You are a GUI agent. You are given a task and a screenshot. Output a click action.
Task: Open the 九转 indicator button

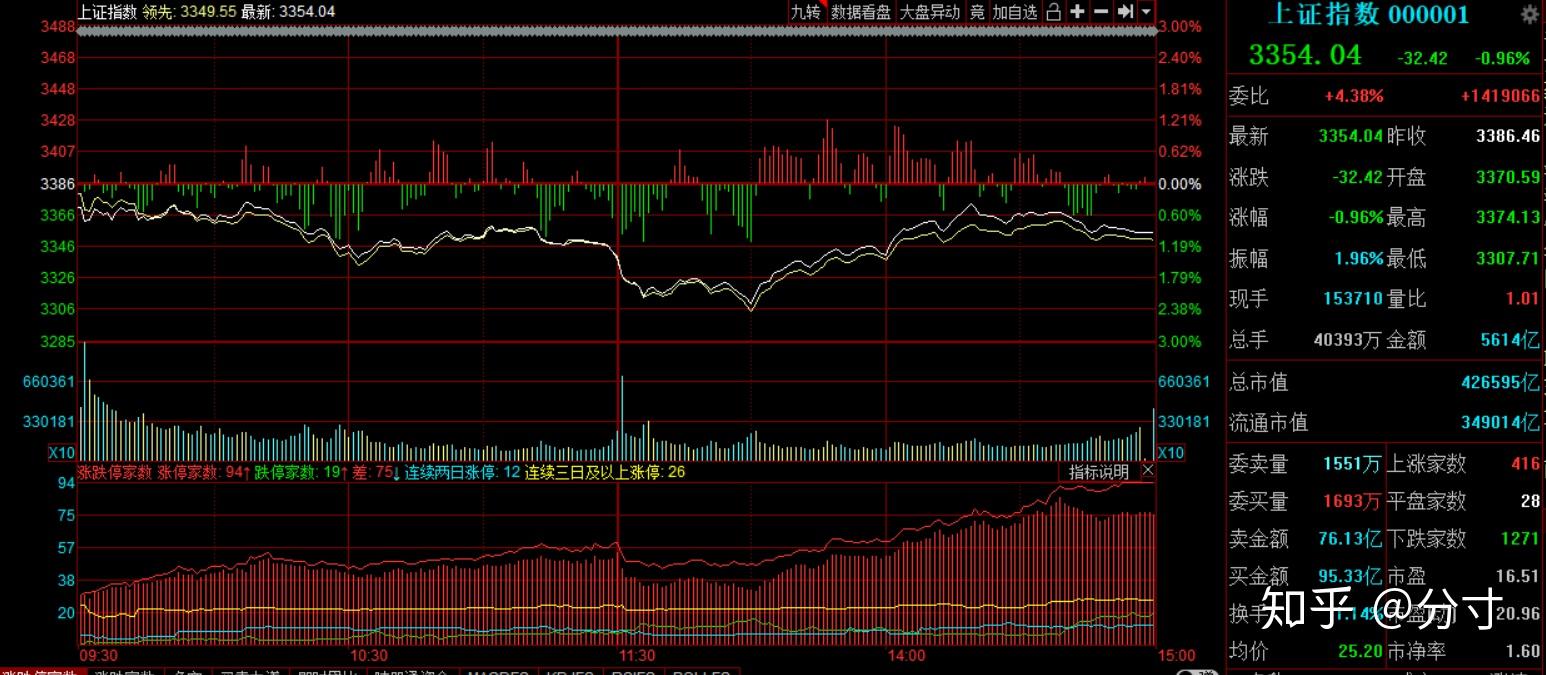(x=805, y=12)
